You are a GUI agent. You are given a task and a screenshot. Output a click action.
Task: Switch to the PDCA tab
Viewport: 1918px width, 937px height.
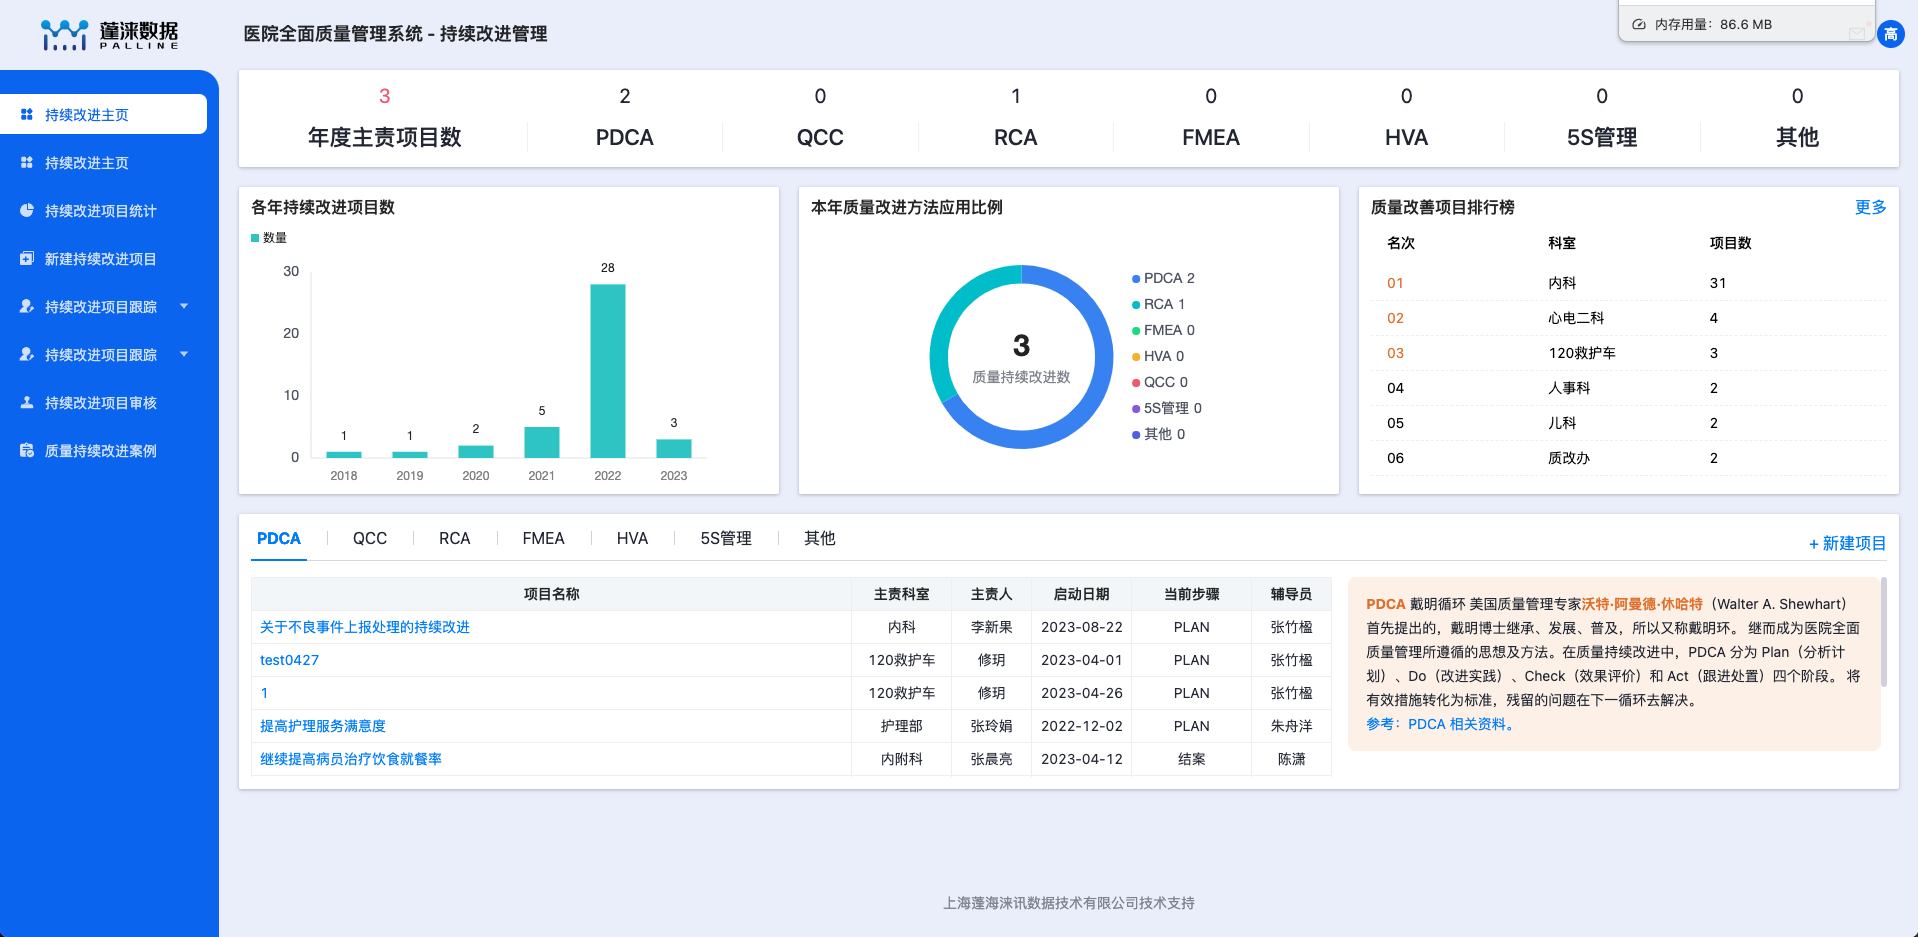point(279,538)
